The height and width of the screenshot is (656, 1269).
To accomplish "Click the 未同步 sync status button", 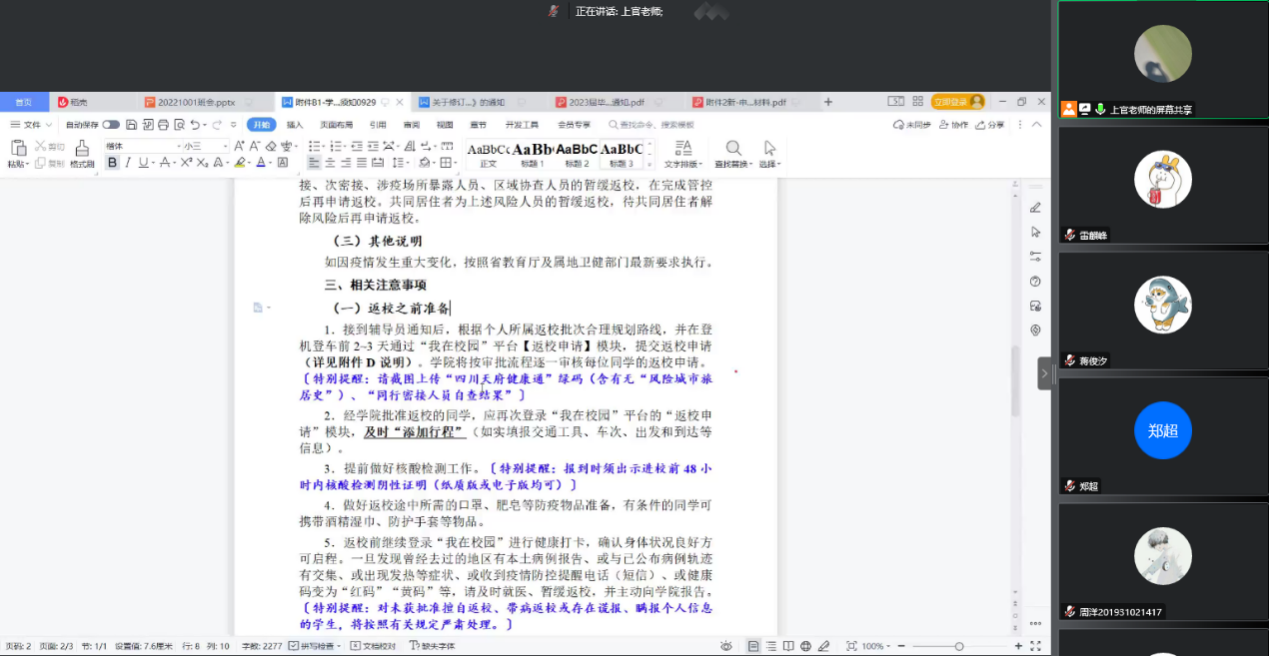I will (x=911, y=125).
